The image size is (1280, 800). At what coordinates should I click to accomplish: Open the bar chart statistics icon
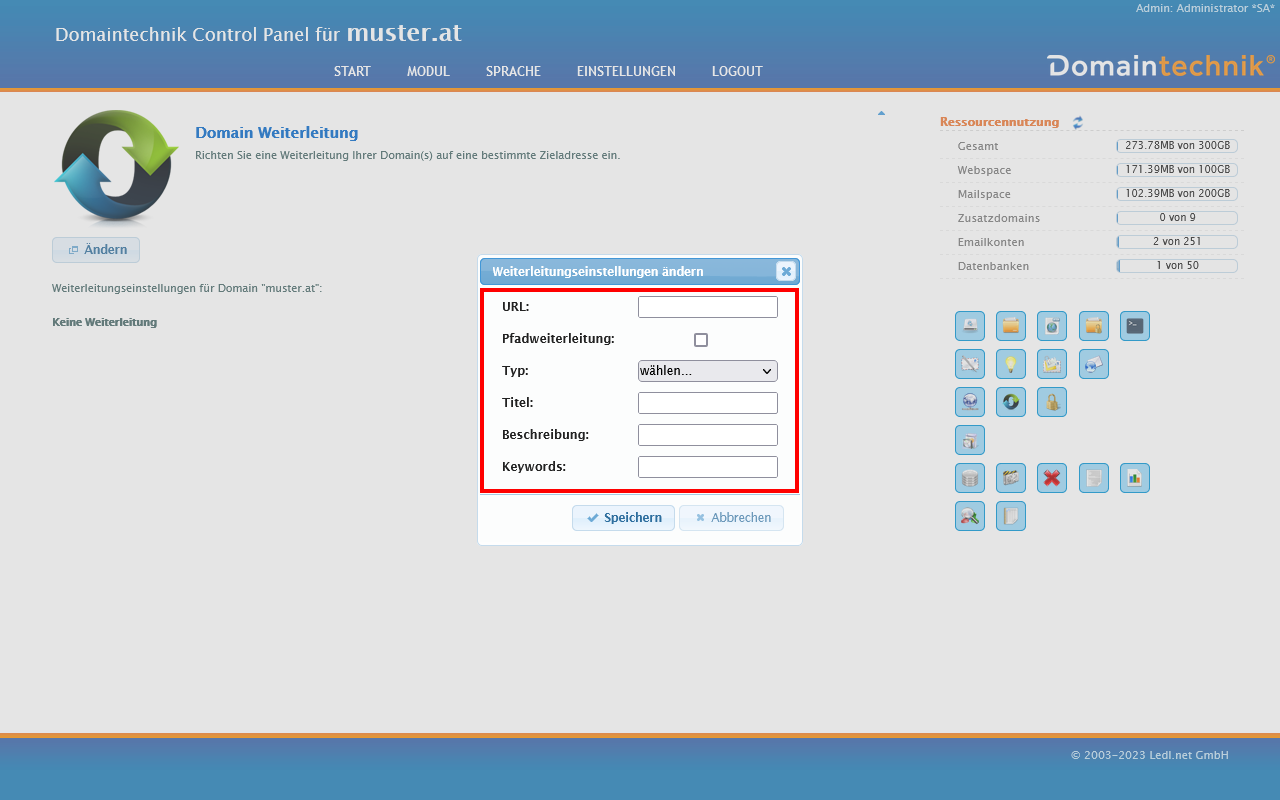point(1134,478)
